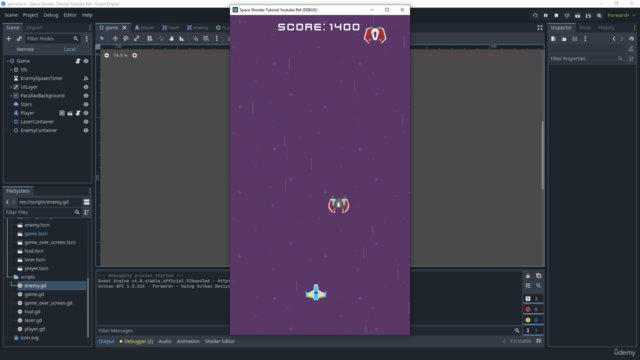This screenshot has height=360, width=640.
Task: Toggle visibility of the ParallaxBackground node
Action: click(x=86, y=96)
